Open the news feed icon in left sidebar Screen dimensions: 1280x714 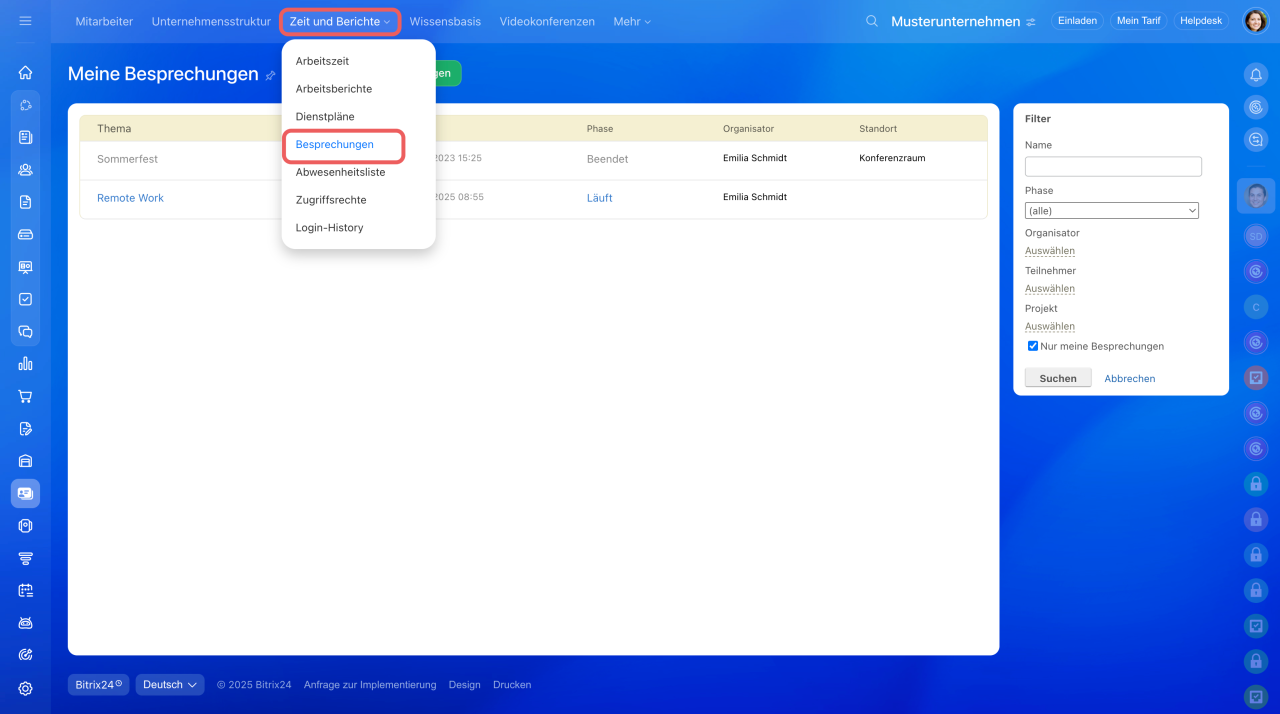(25, 137)
